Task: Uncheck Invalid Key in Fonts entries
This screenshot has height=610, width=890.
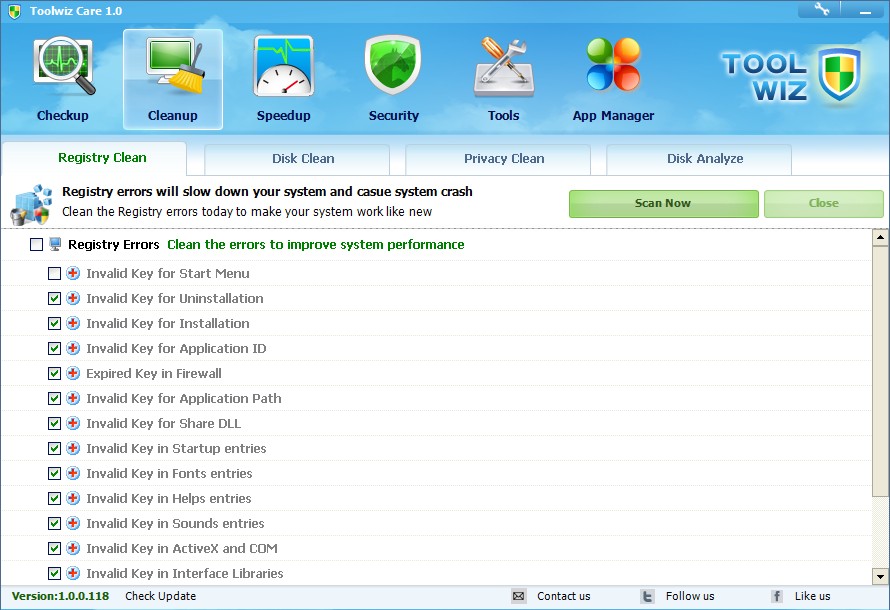Action: pyautogui.click(x=54, y=473)
